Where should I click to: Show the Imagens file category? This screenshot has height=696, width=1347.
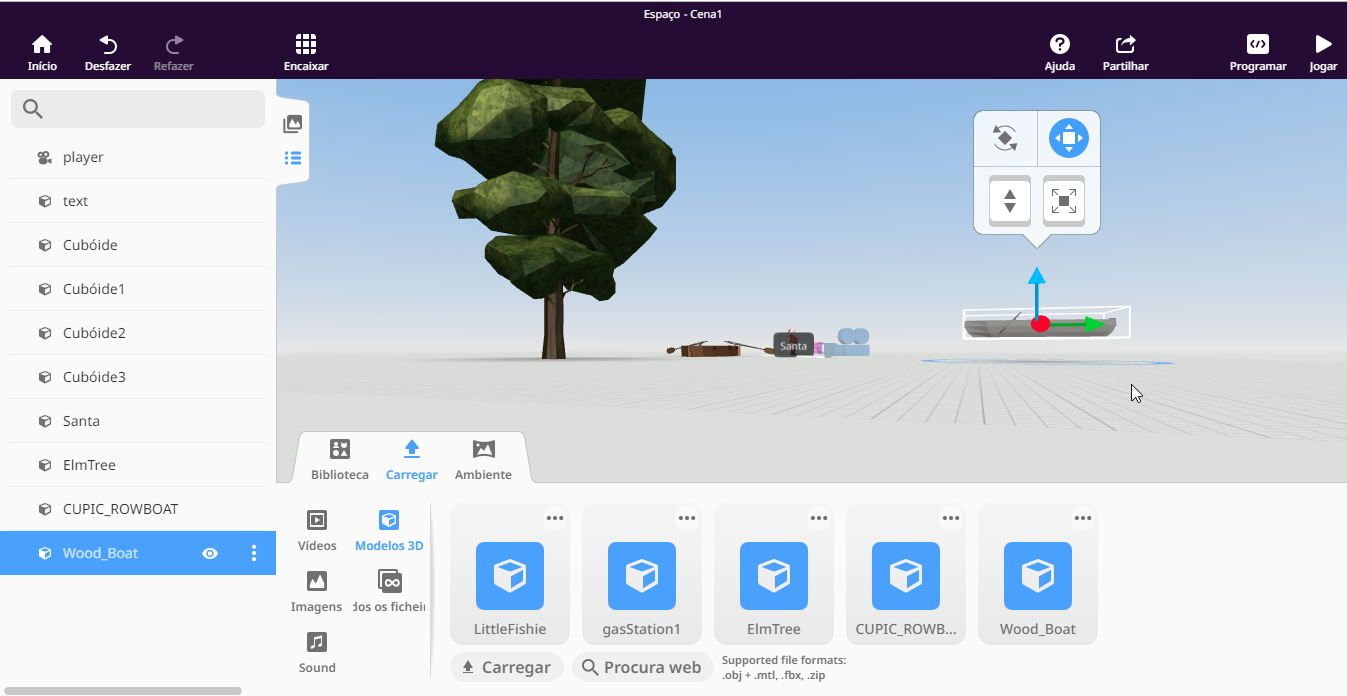[317, 592]
